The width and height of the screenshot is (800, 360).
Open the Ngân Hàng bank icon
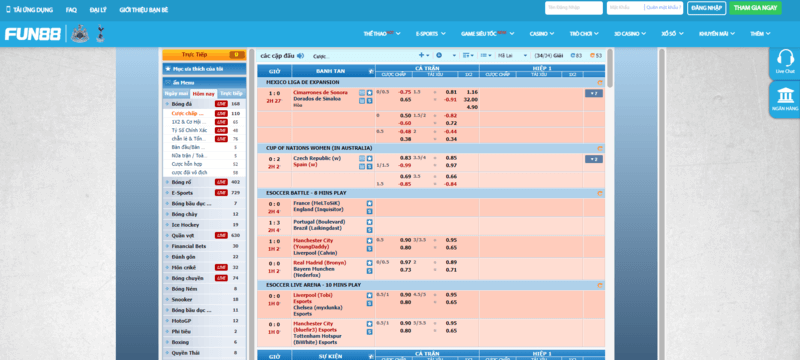[785, 95]
